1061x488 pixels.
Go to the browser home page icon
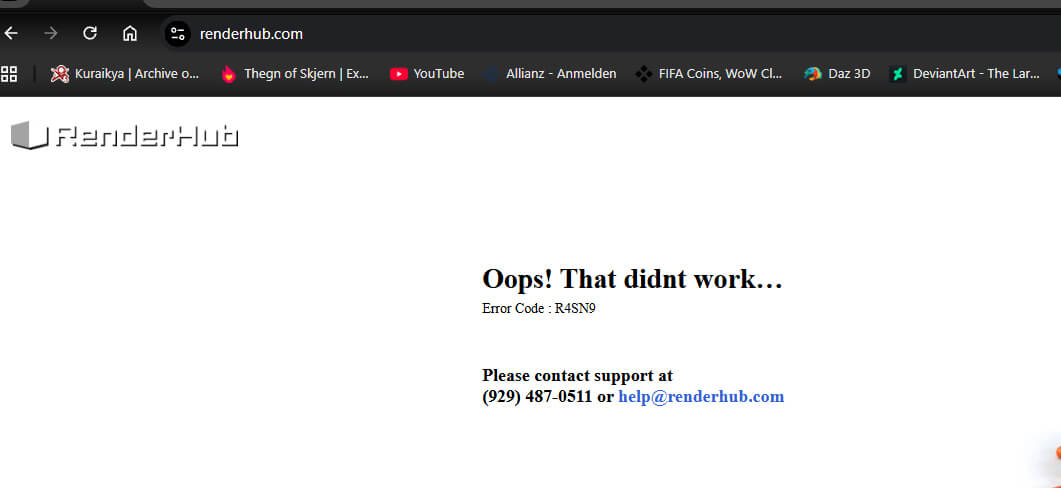[130, 33]
